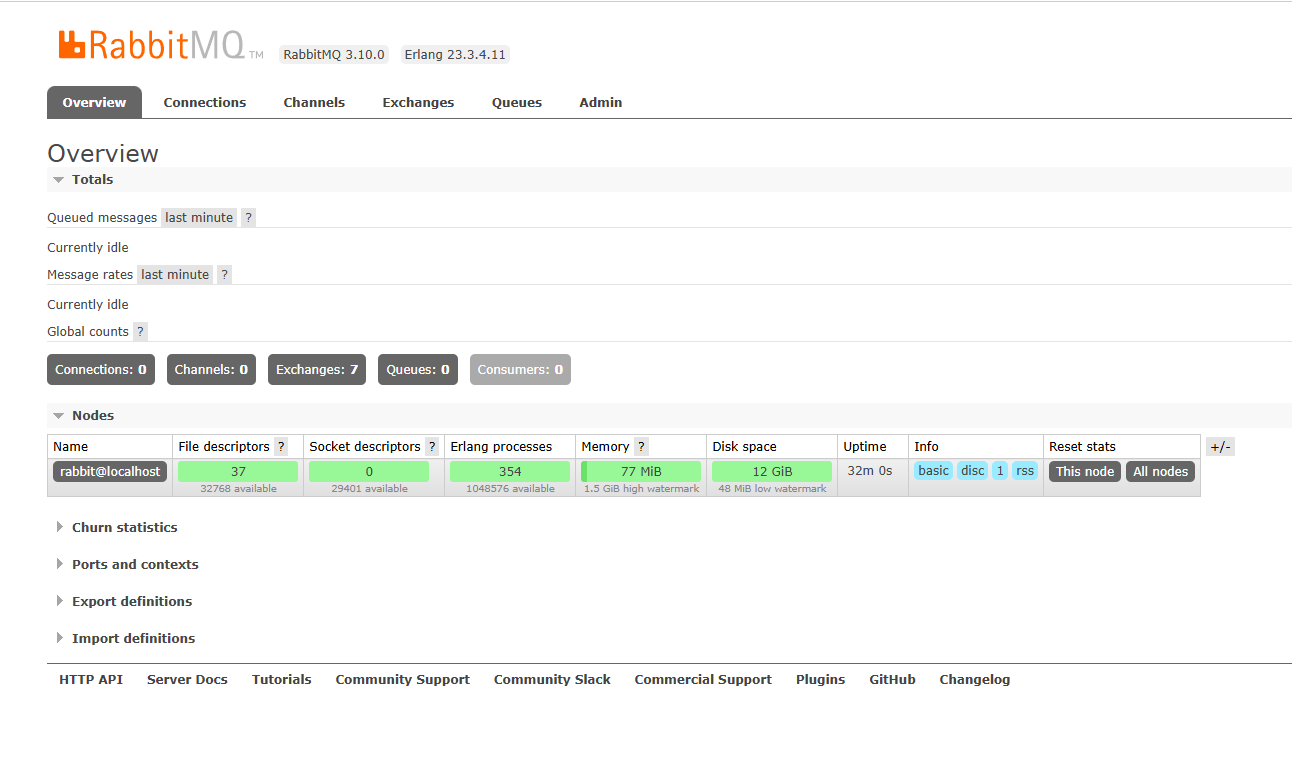The height and width of the screenshot is (762, 1292).
Task: Click the info tag labeled 1
Action: tap(1000, 471)
